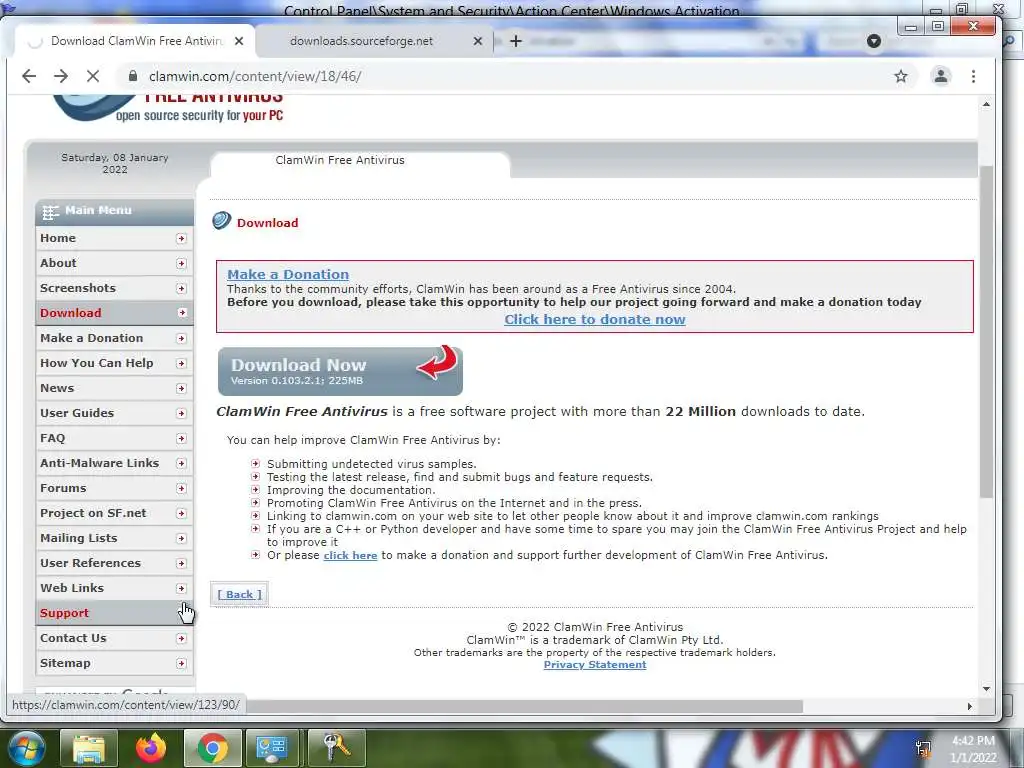Click the arrow icon beside Forums
This screenshot has height=768, width=1024.
(182, 488)
